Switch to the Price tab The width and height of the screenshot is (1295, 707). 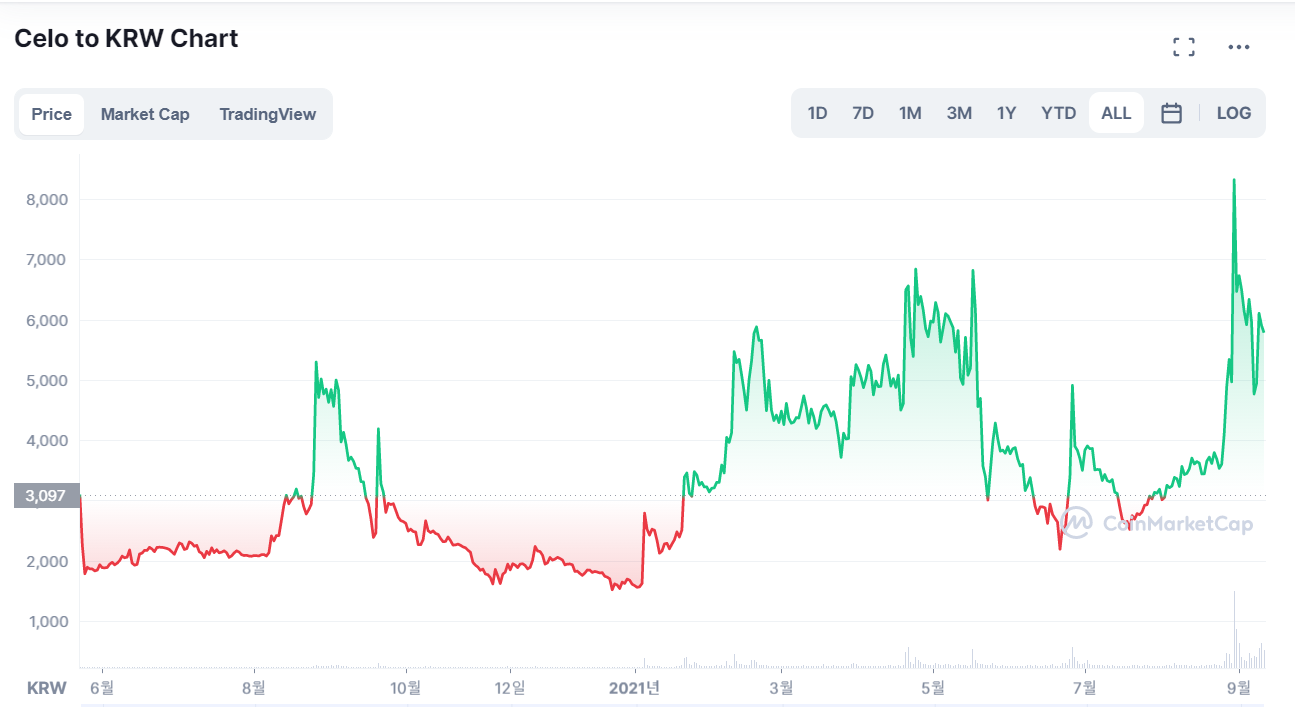51,114
